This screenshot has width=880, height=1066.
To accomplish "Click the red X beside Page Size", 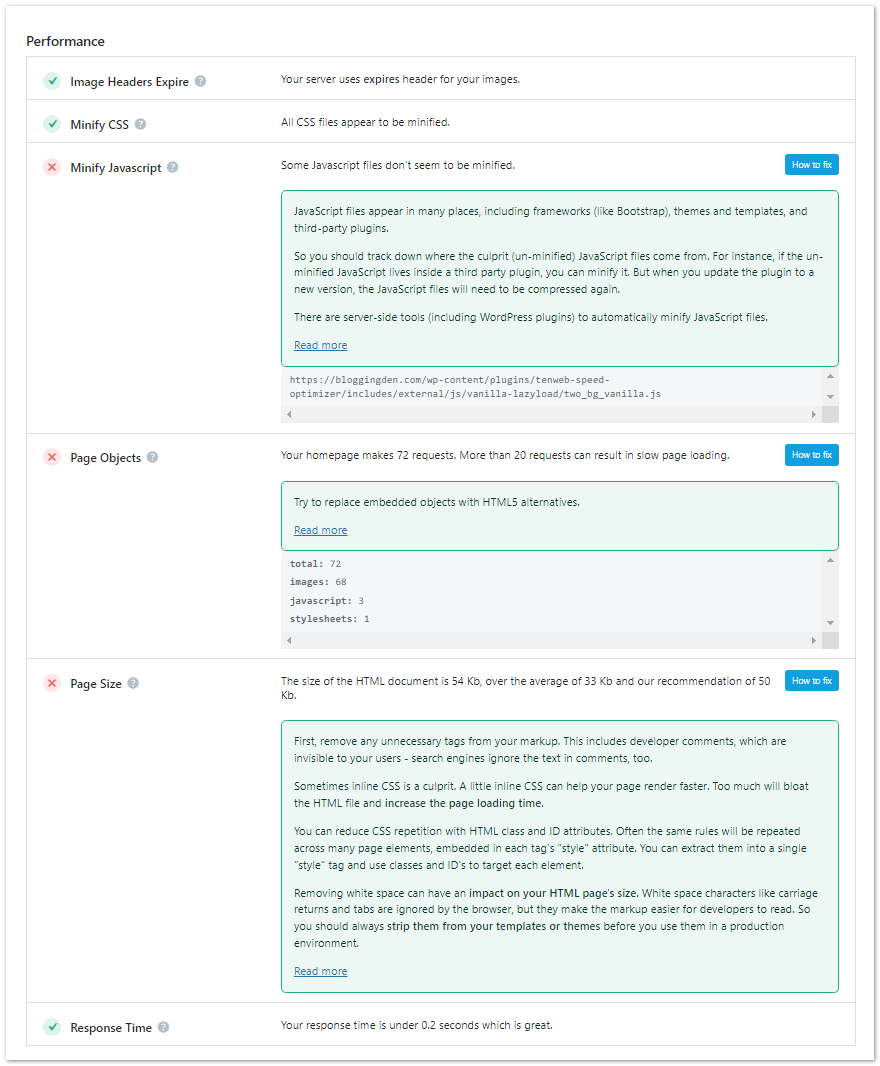I will [52, 683].
